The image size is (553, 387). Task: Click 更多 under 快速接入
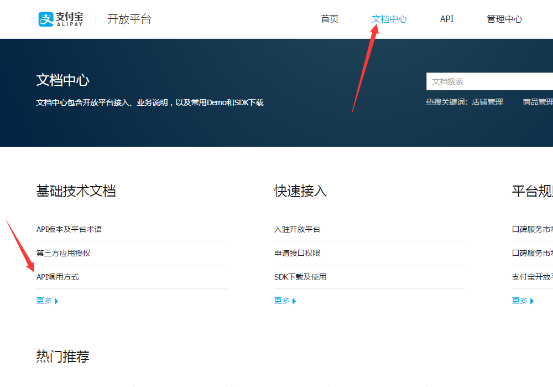pyautogui.click(x=285, y=301)
